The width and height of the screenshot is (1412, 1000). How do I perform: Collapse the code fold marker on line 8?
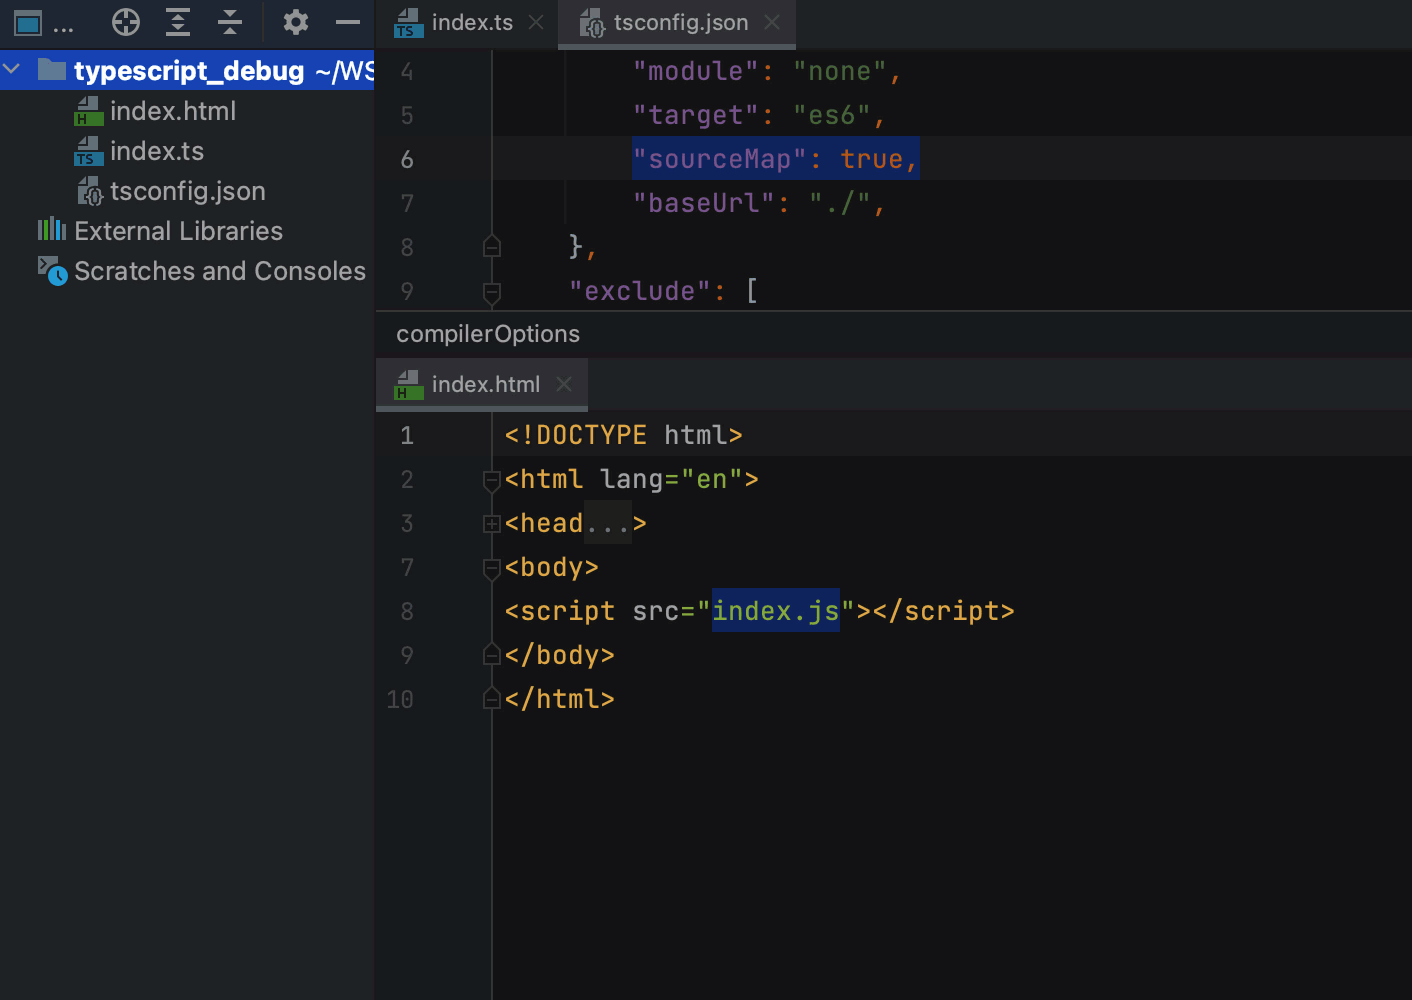[x=492, y=247]
